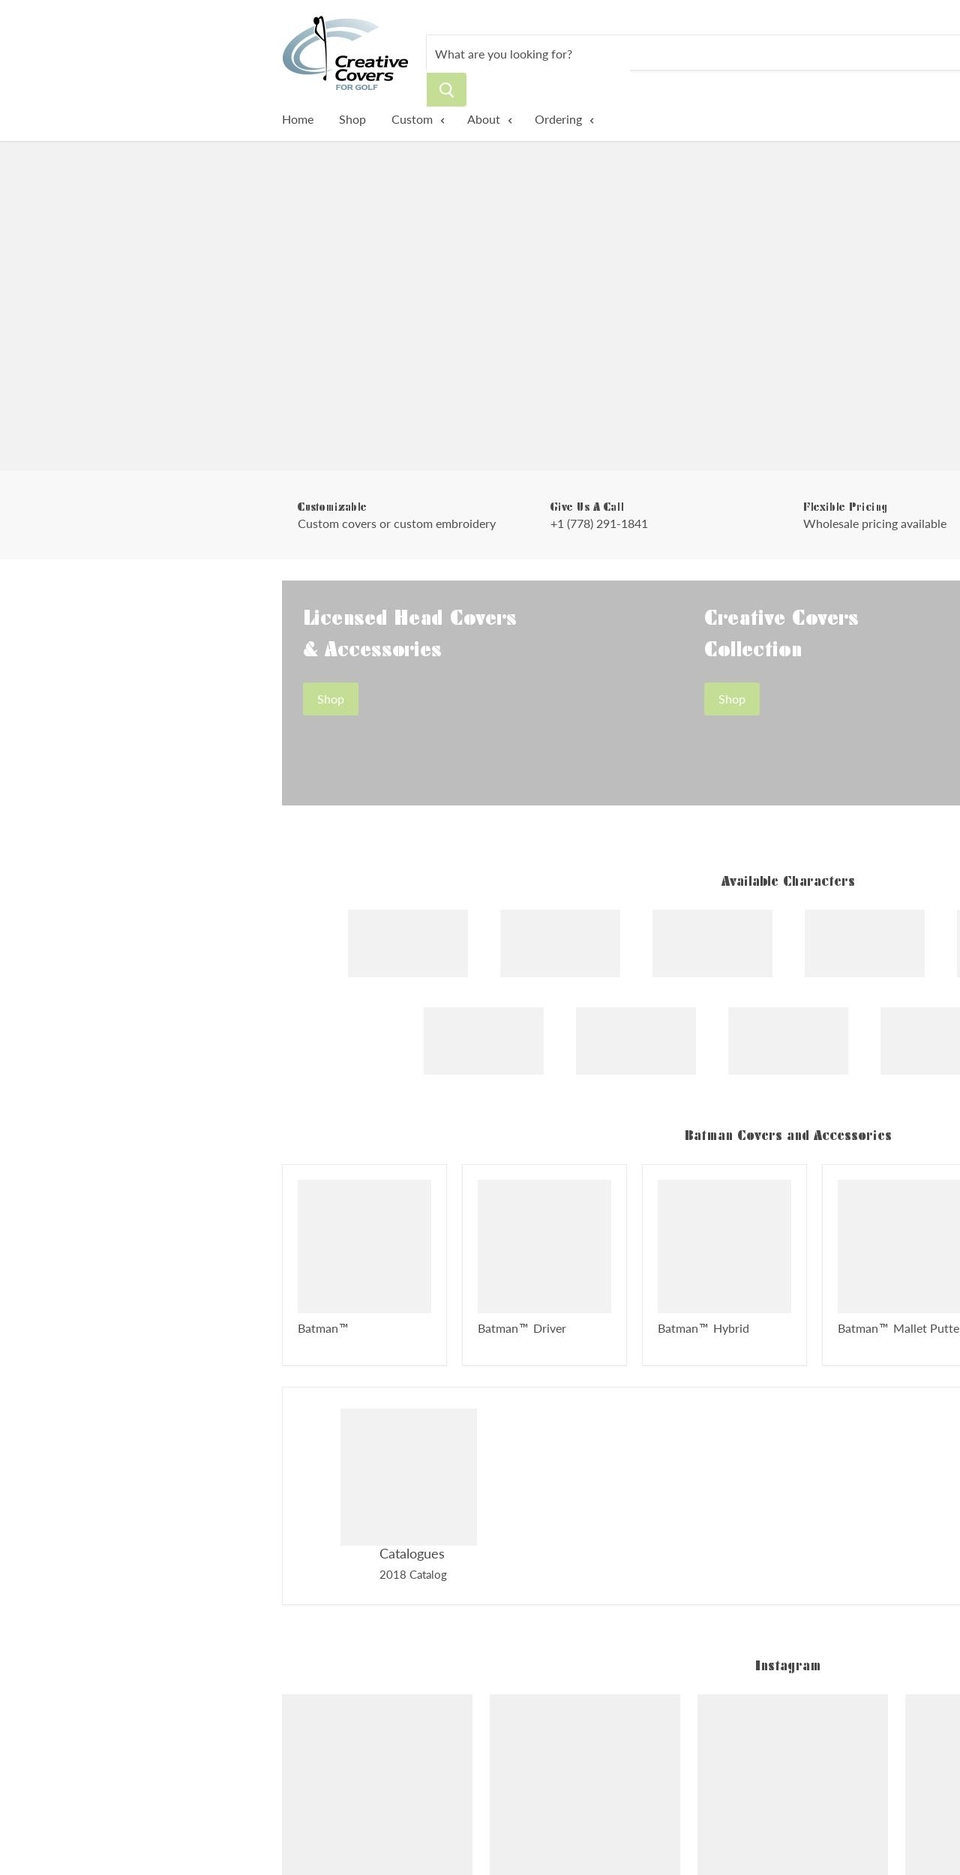Click the 'Batman Covers and Accessories' heading
The height and width of the screenshot is (1875, 960).
[788, 1135]
